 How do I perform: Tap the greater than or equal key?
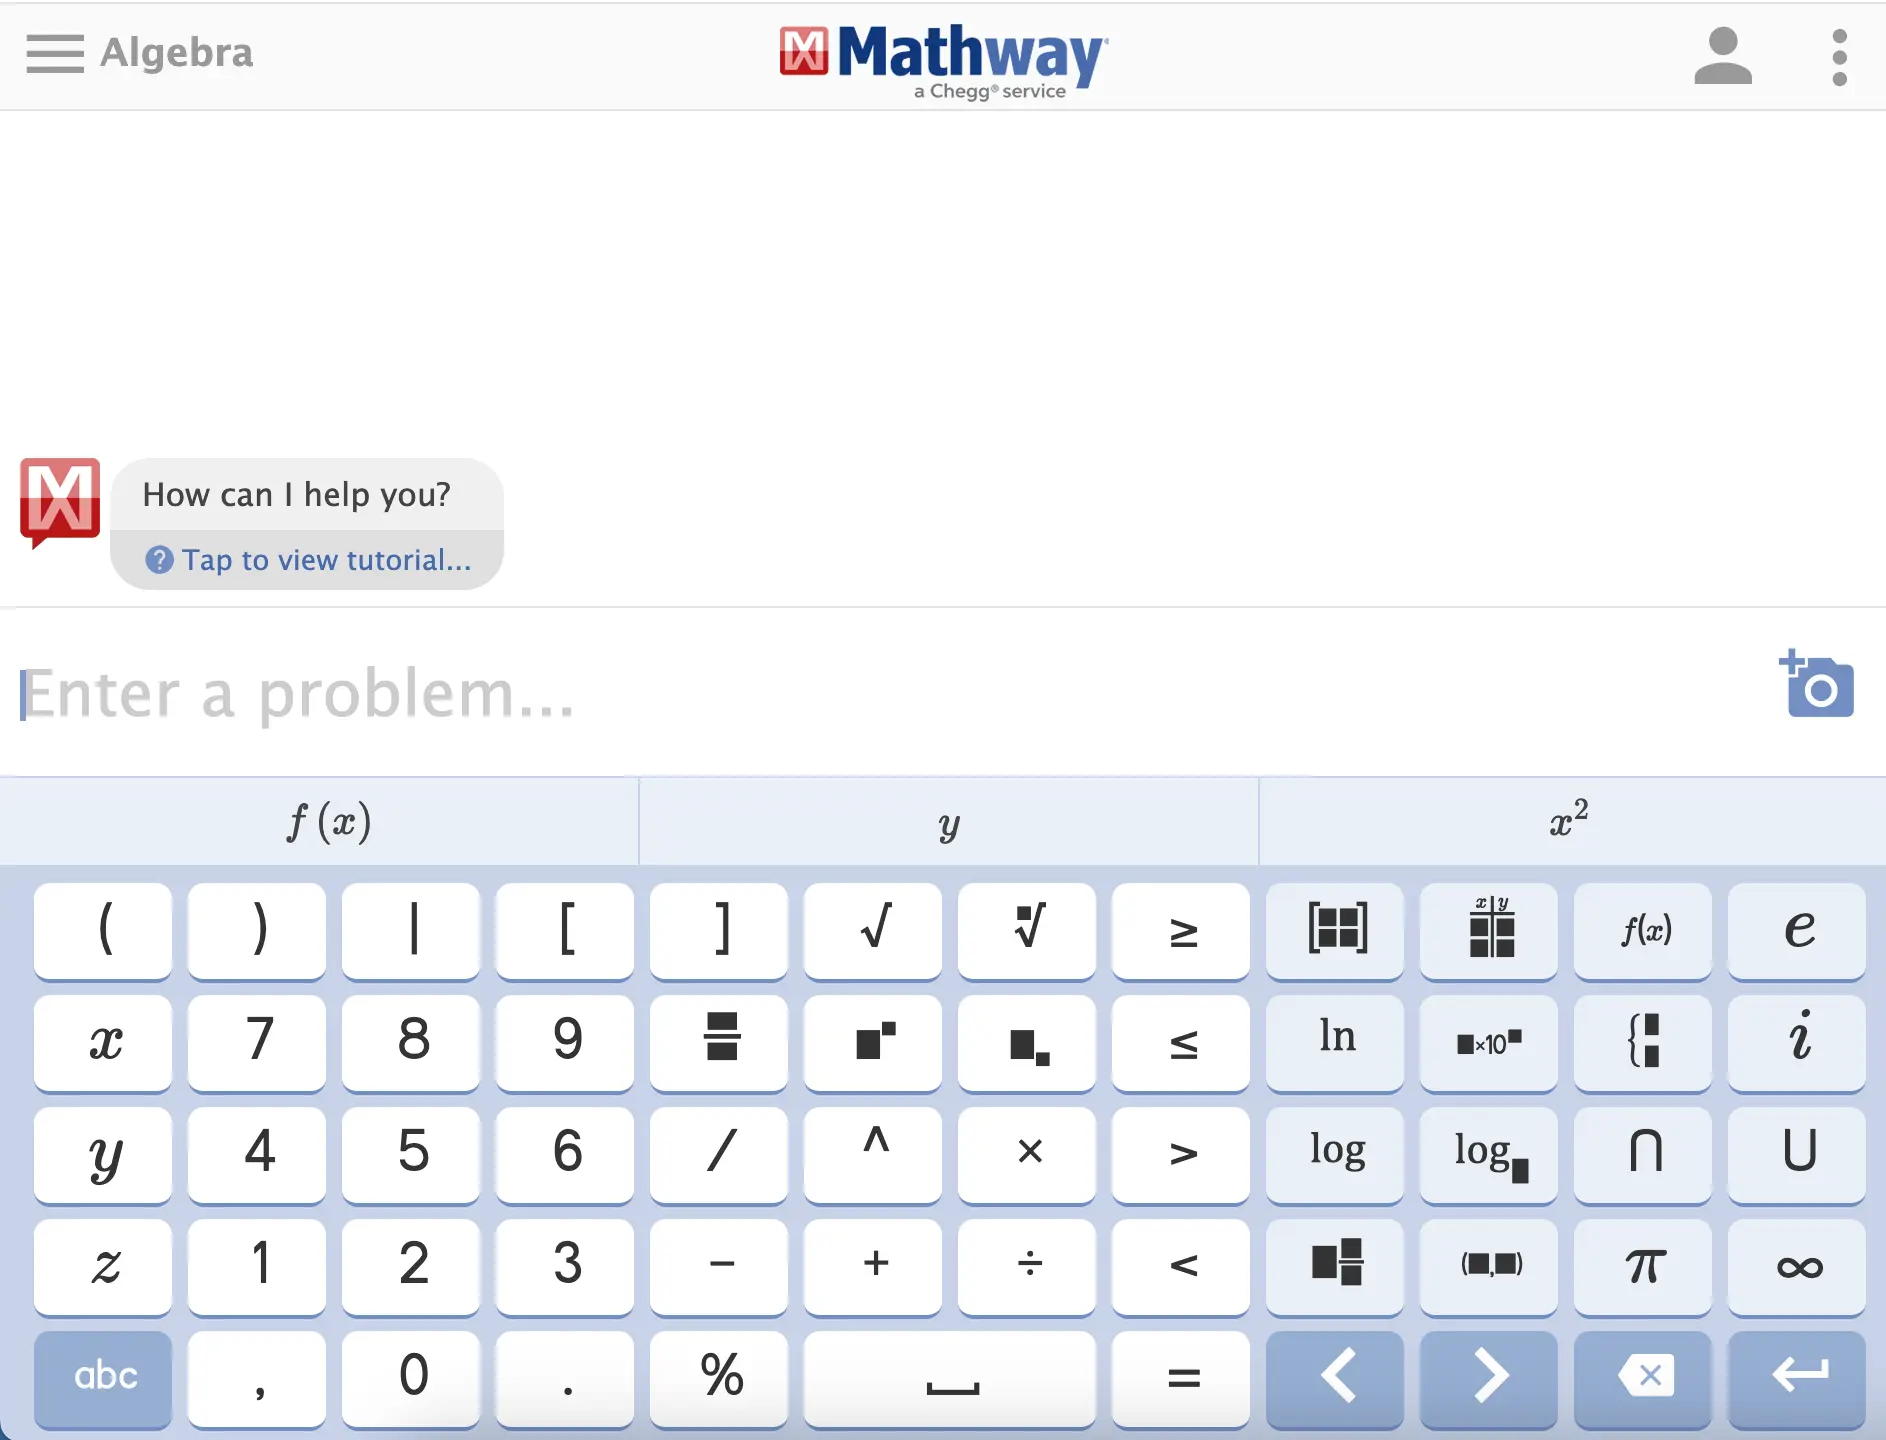pos(1181,930)
